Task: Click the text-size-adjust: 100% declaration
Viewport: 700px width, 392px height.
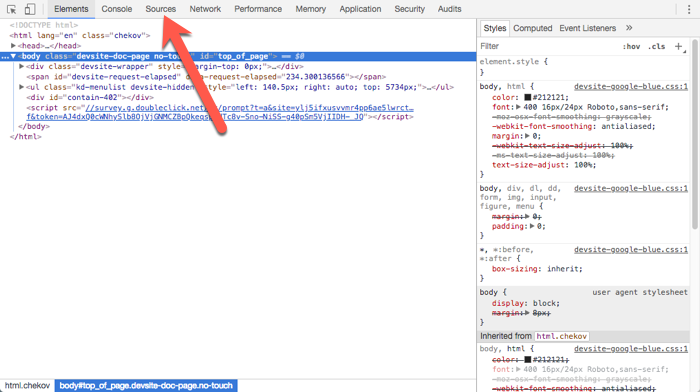Action: [544, 165]
